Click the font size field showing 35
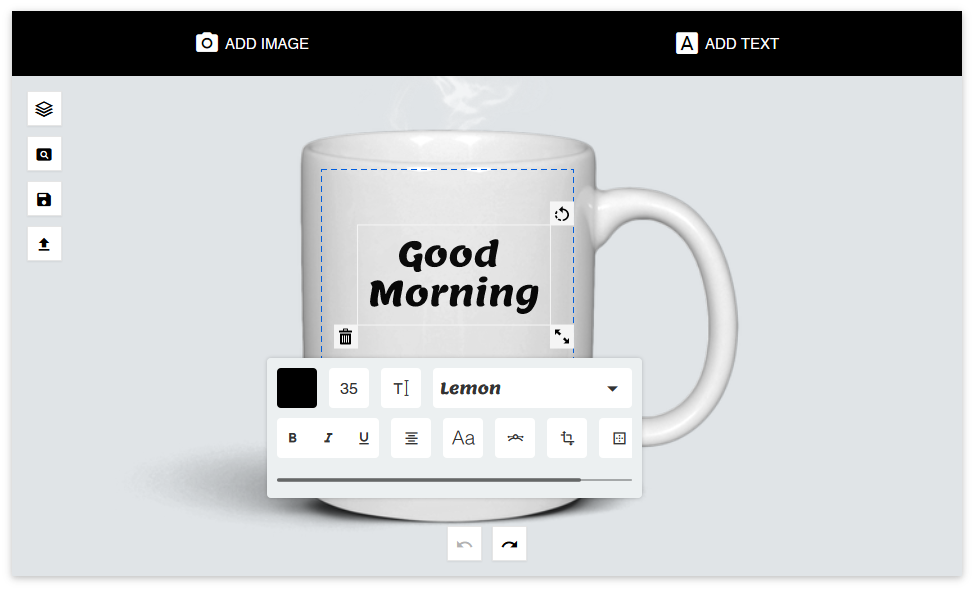This screenshot has height=590, width=975. tap(349, 388)
